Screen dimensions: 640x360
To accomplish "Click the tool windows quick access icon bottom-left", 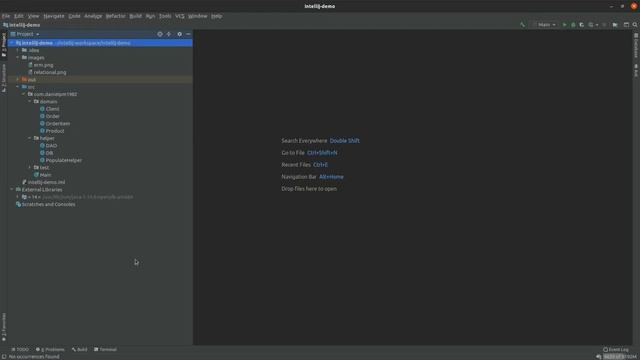I will tap(4, 357).
